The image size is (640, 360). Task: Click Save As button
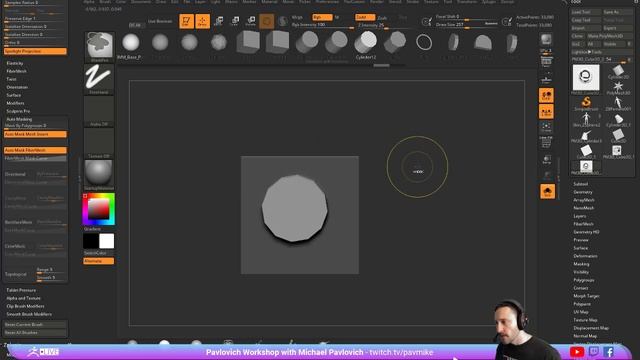pos(618,12)
